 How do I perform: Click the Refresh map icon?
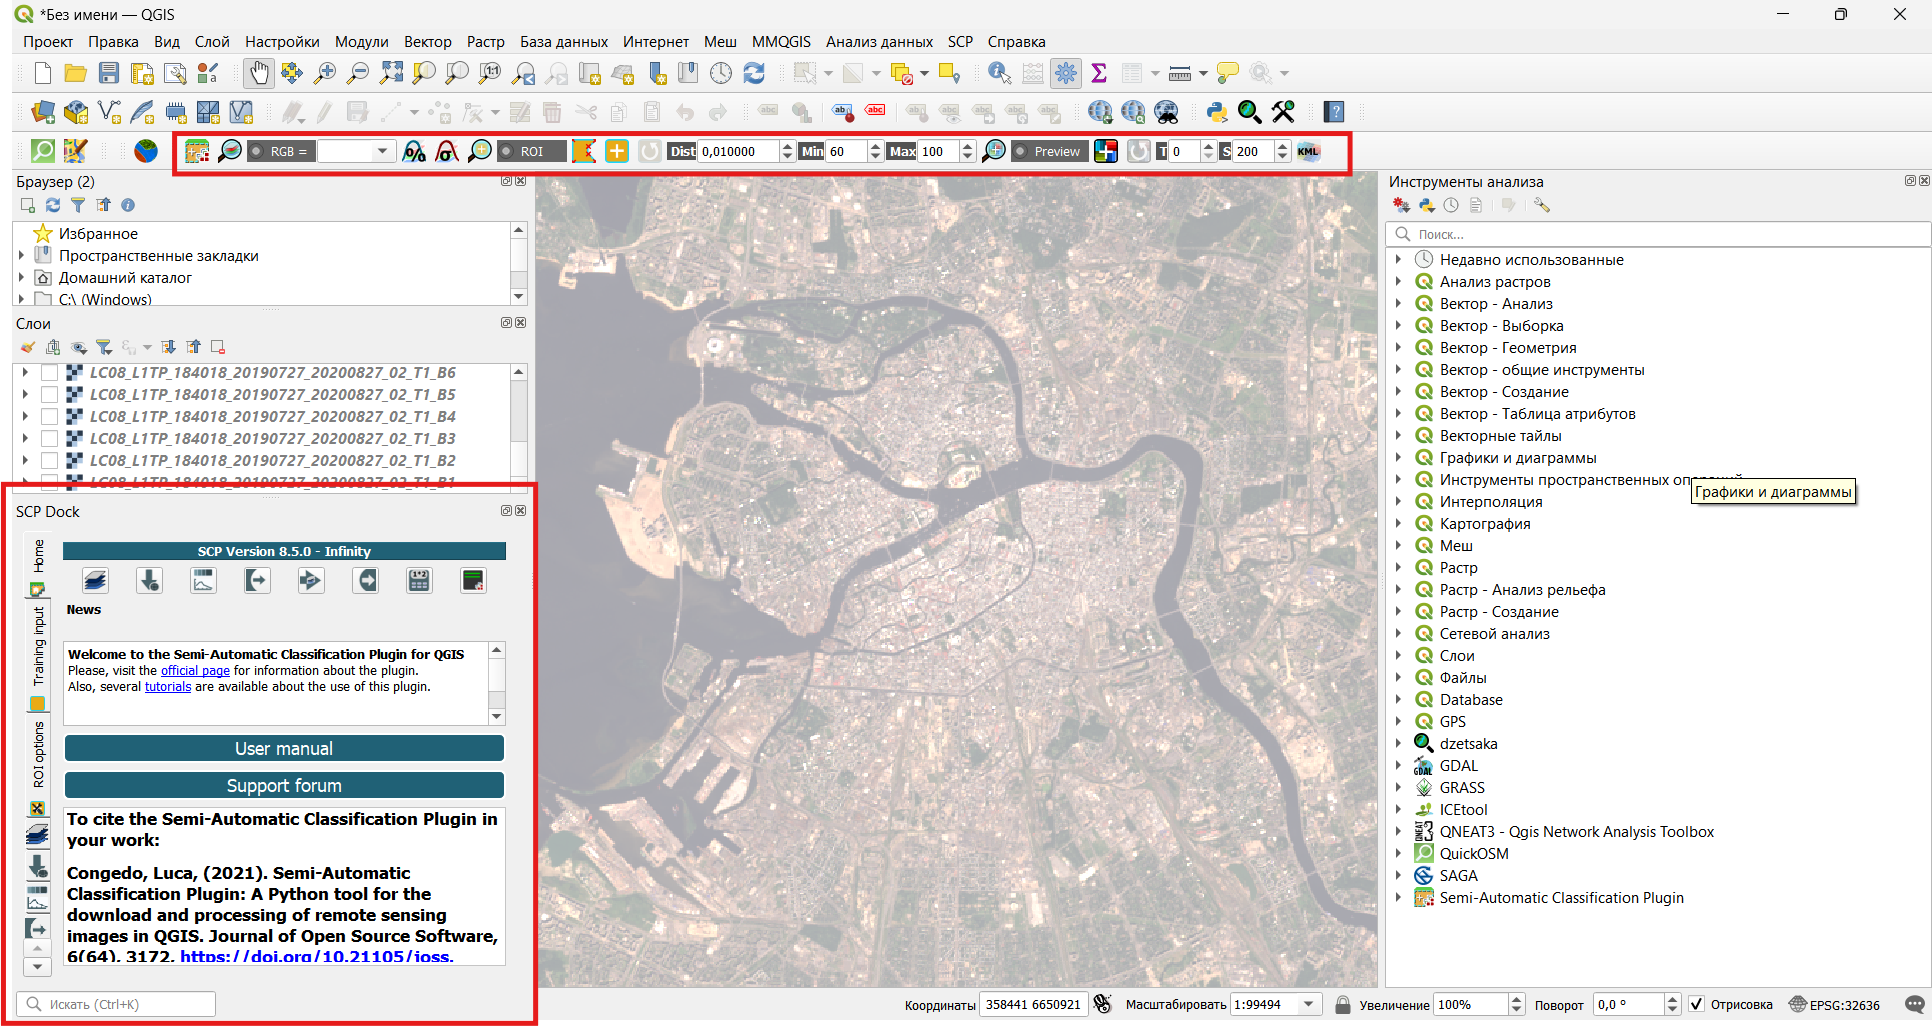tap(754, 73)
